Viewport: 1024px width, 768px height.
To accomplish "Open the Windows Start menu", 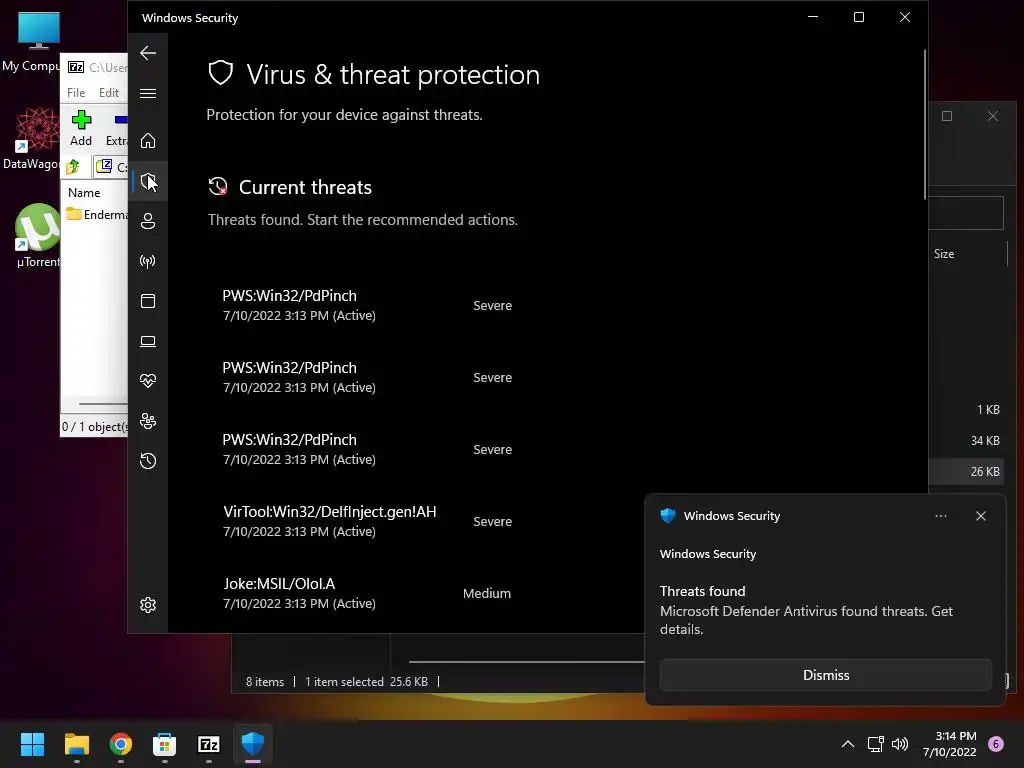I will 32,744.
